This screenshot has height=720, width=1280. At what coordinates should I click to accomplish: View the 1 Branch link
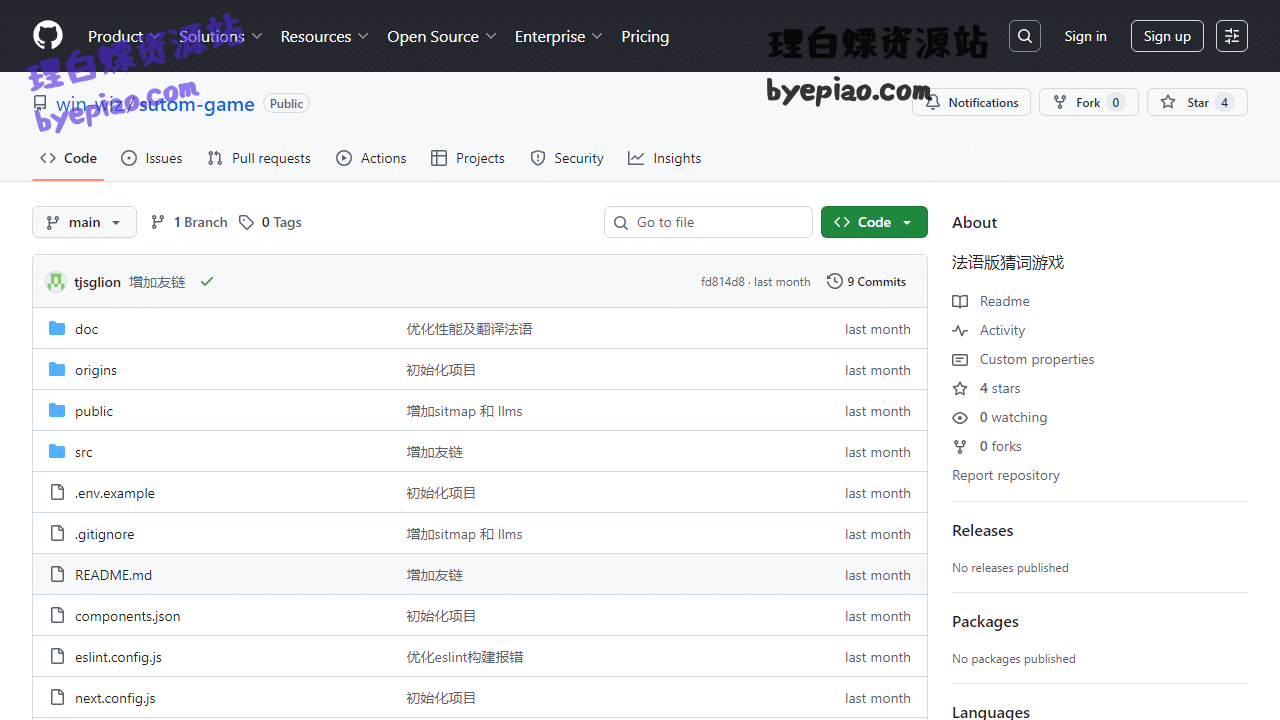pos(189,222)
